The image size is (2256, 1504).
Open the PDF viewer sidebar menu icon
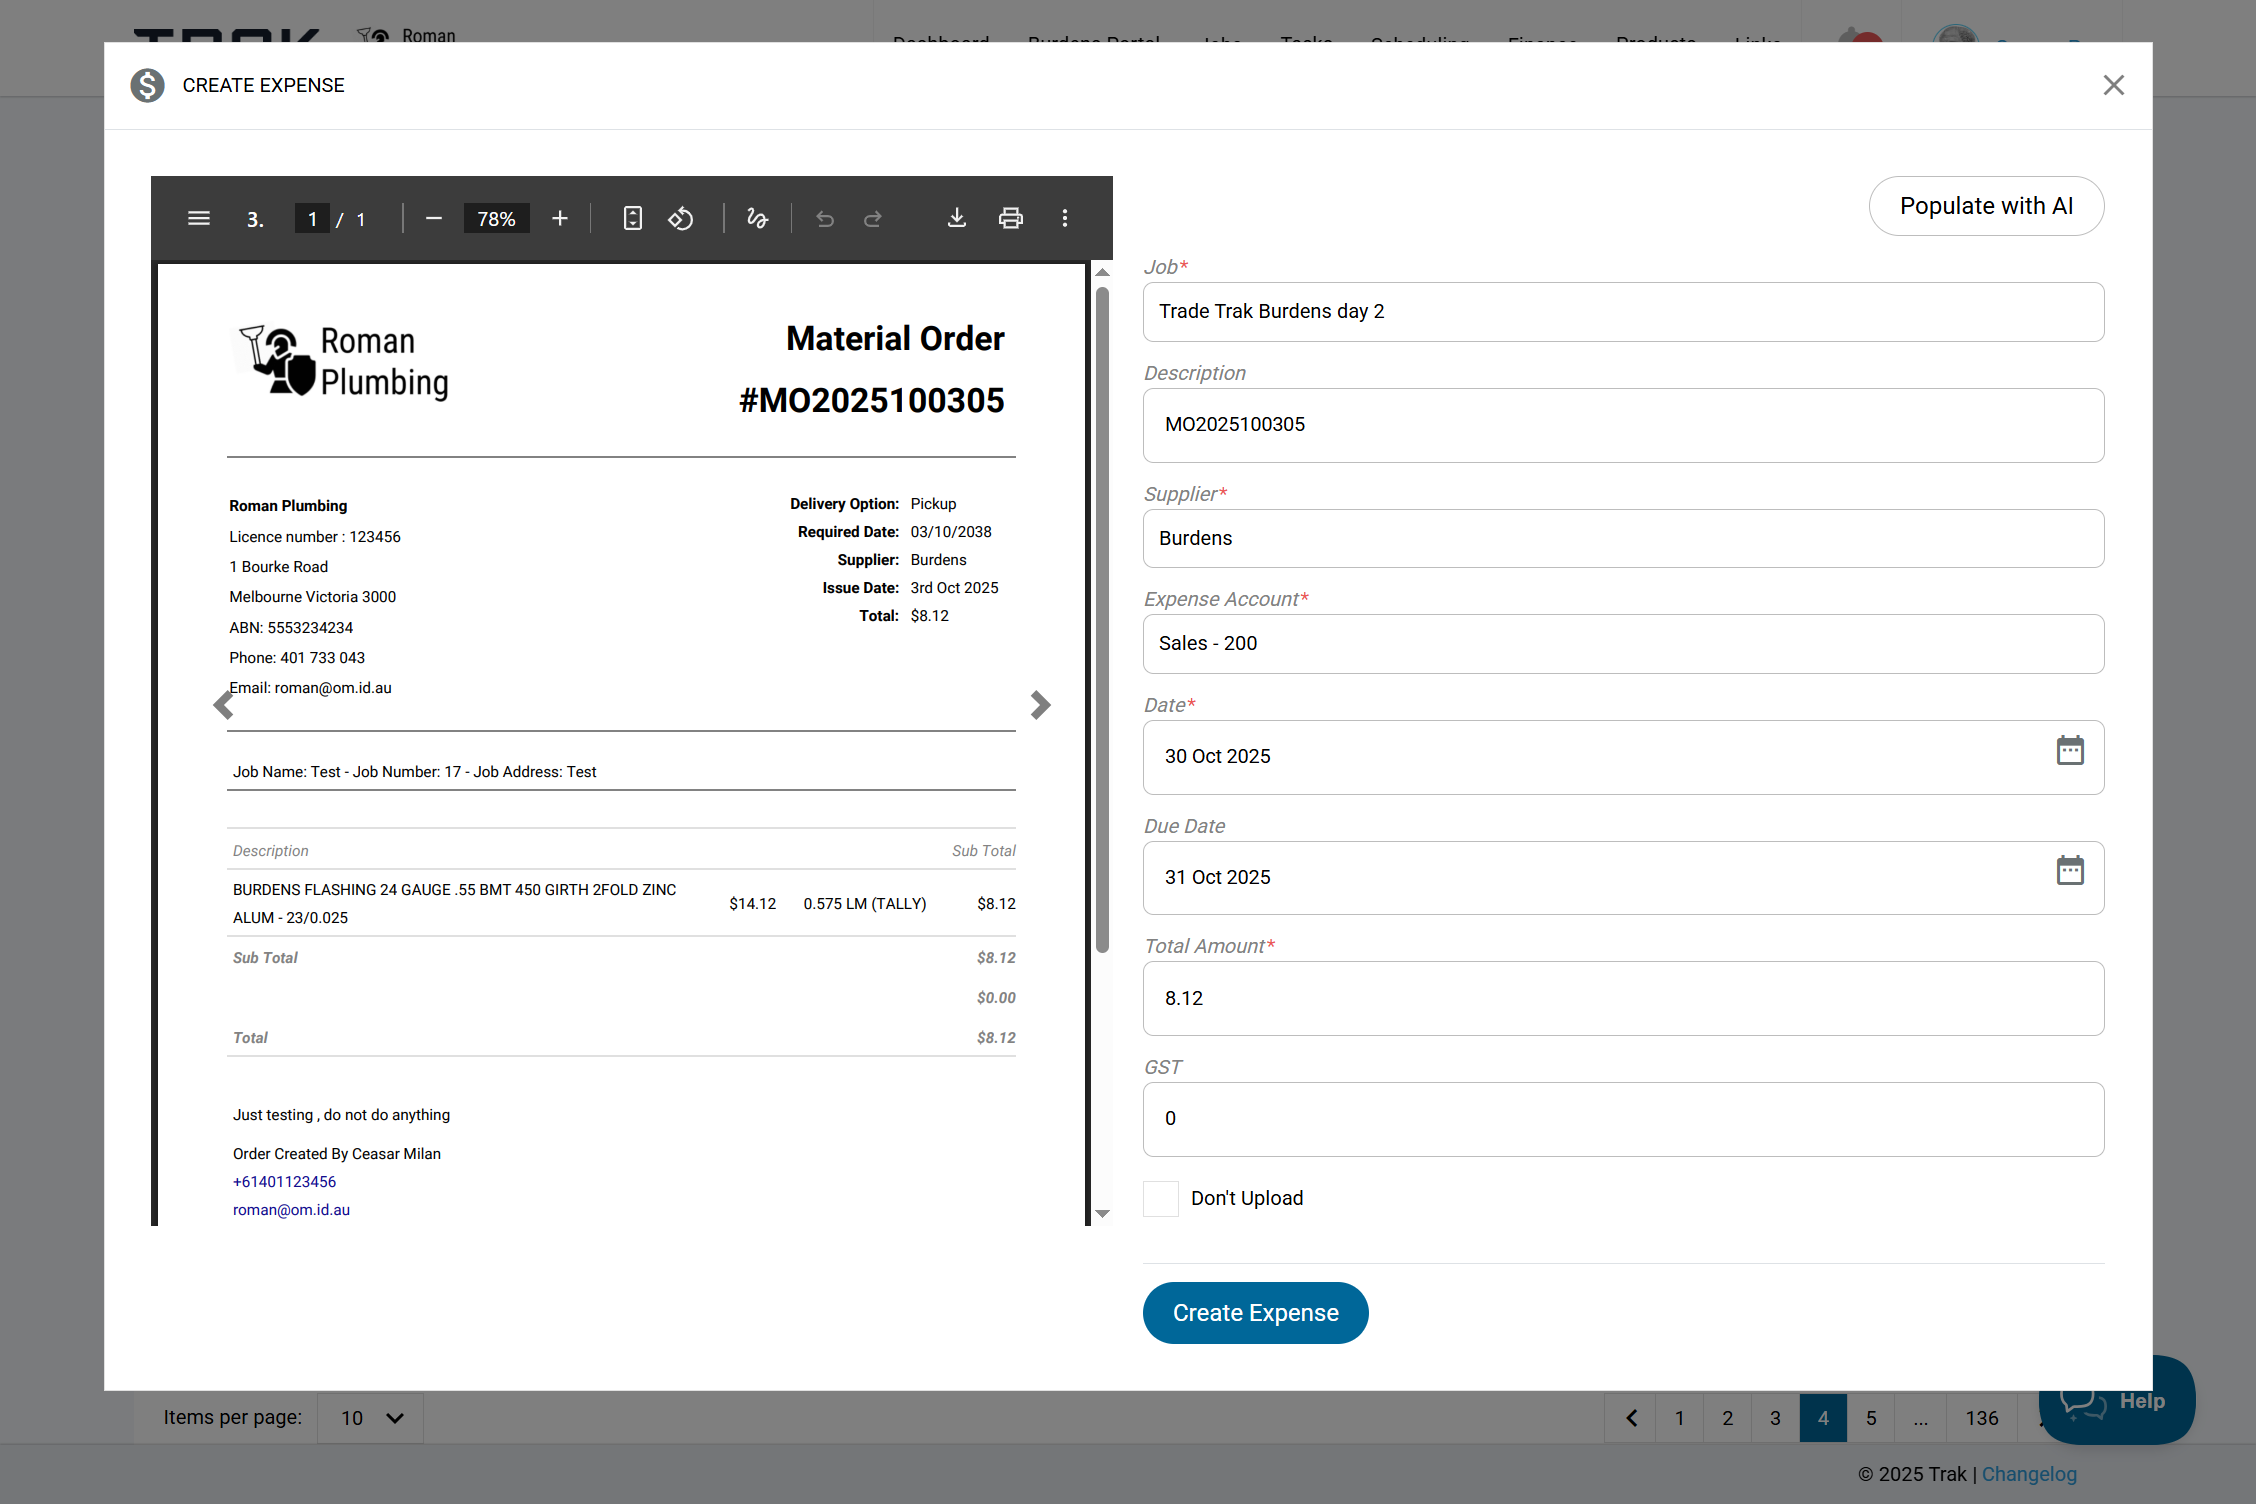click(199, 218)
